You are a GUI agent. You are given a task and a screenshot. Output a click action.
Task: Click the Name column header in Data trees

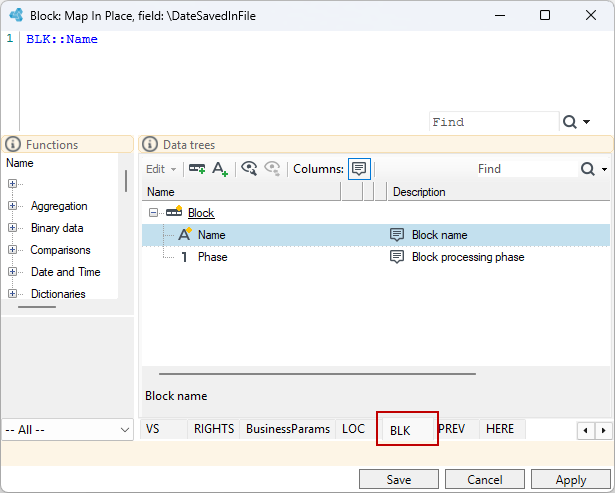click(x=241, y=192)
